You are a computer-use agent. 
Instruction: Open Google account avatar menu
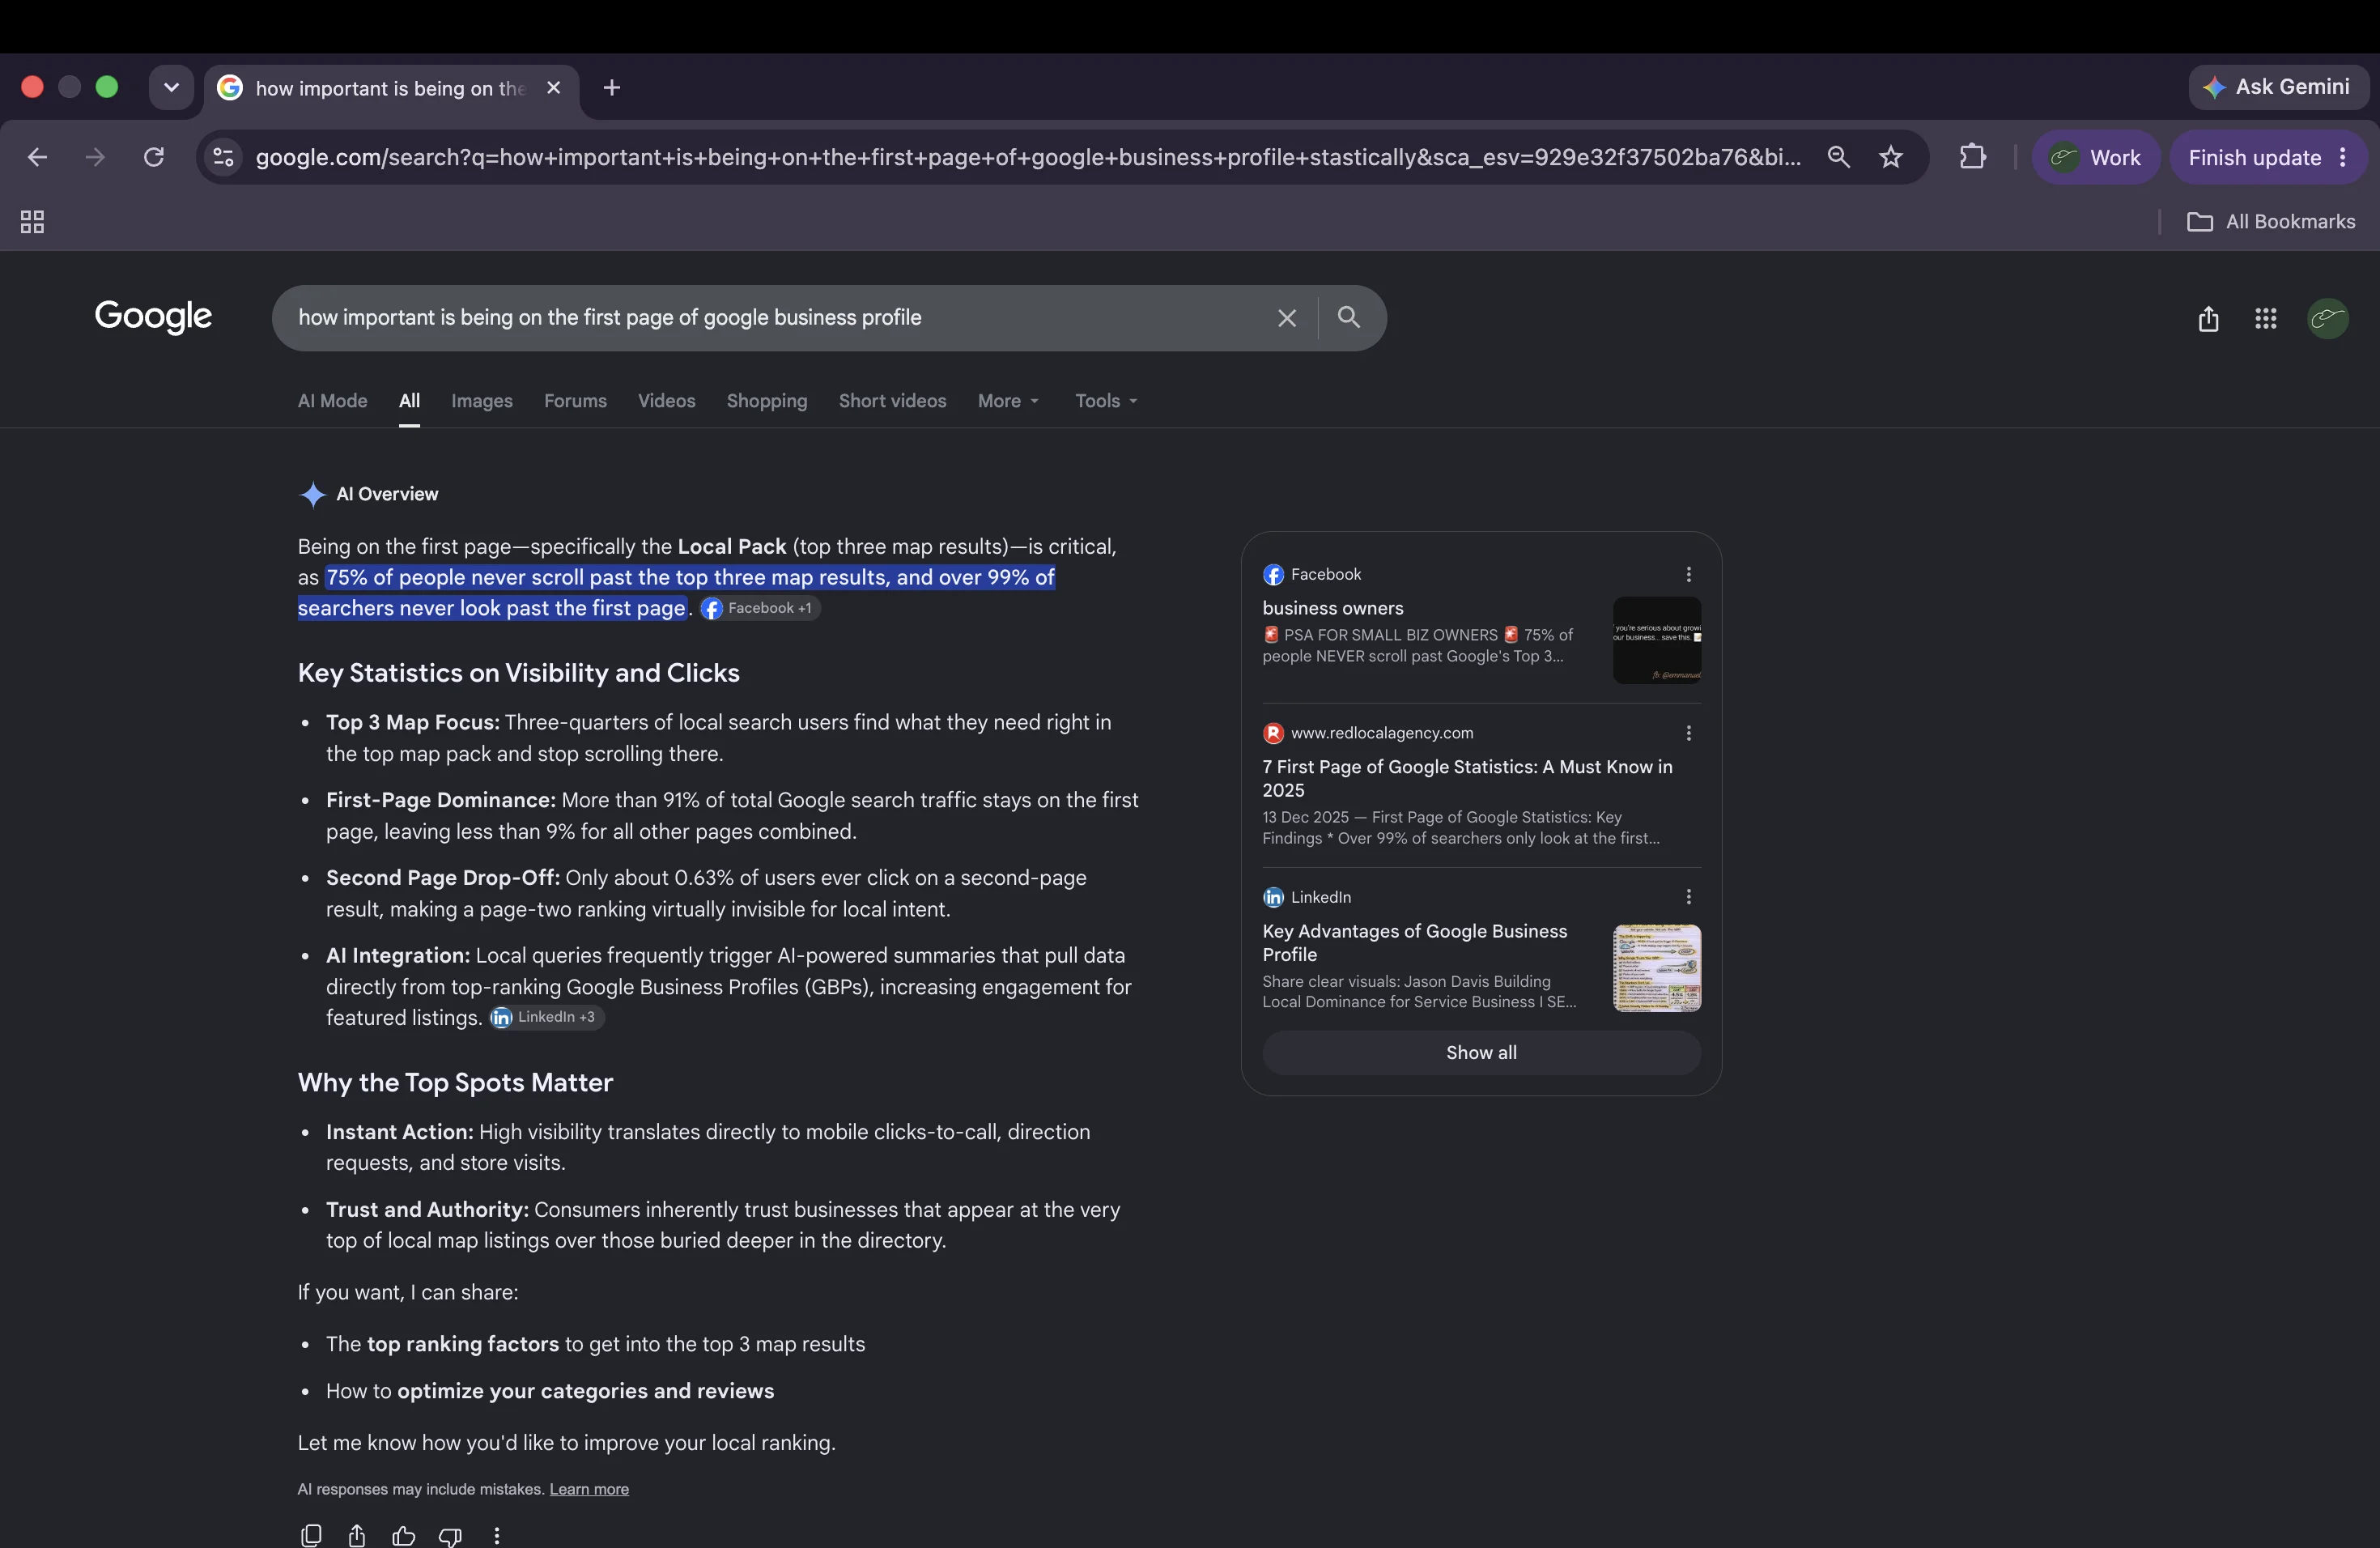2328,318
